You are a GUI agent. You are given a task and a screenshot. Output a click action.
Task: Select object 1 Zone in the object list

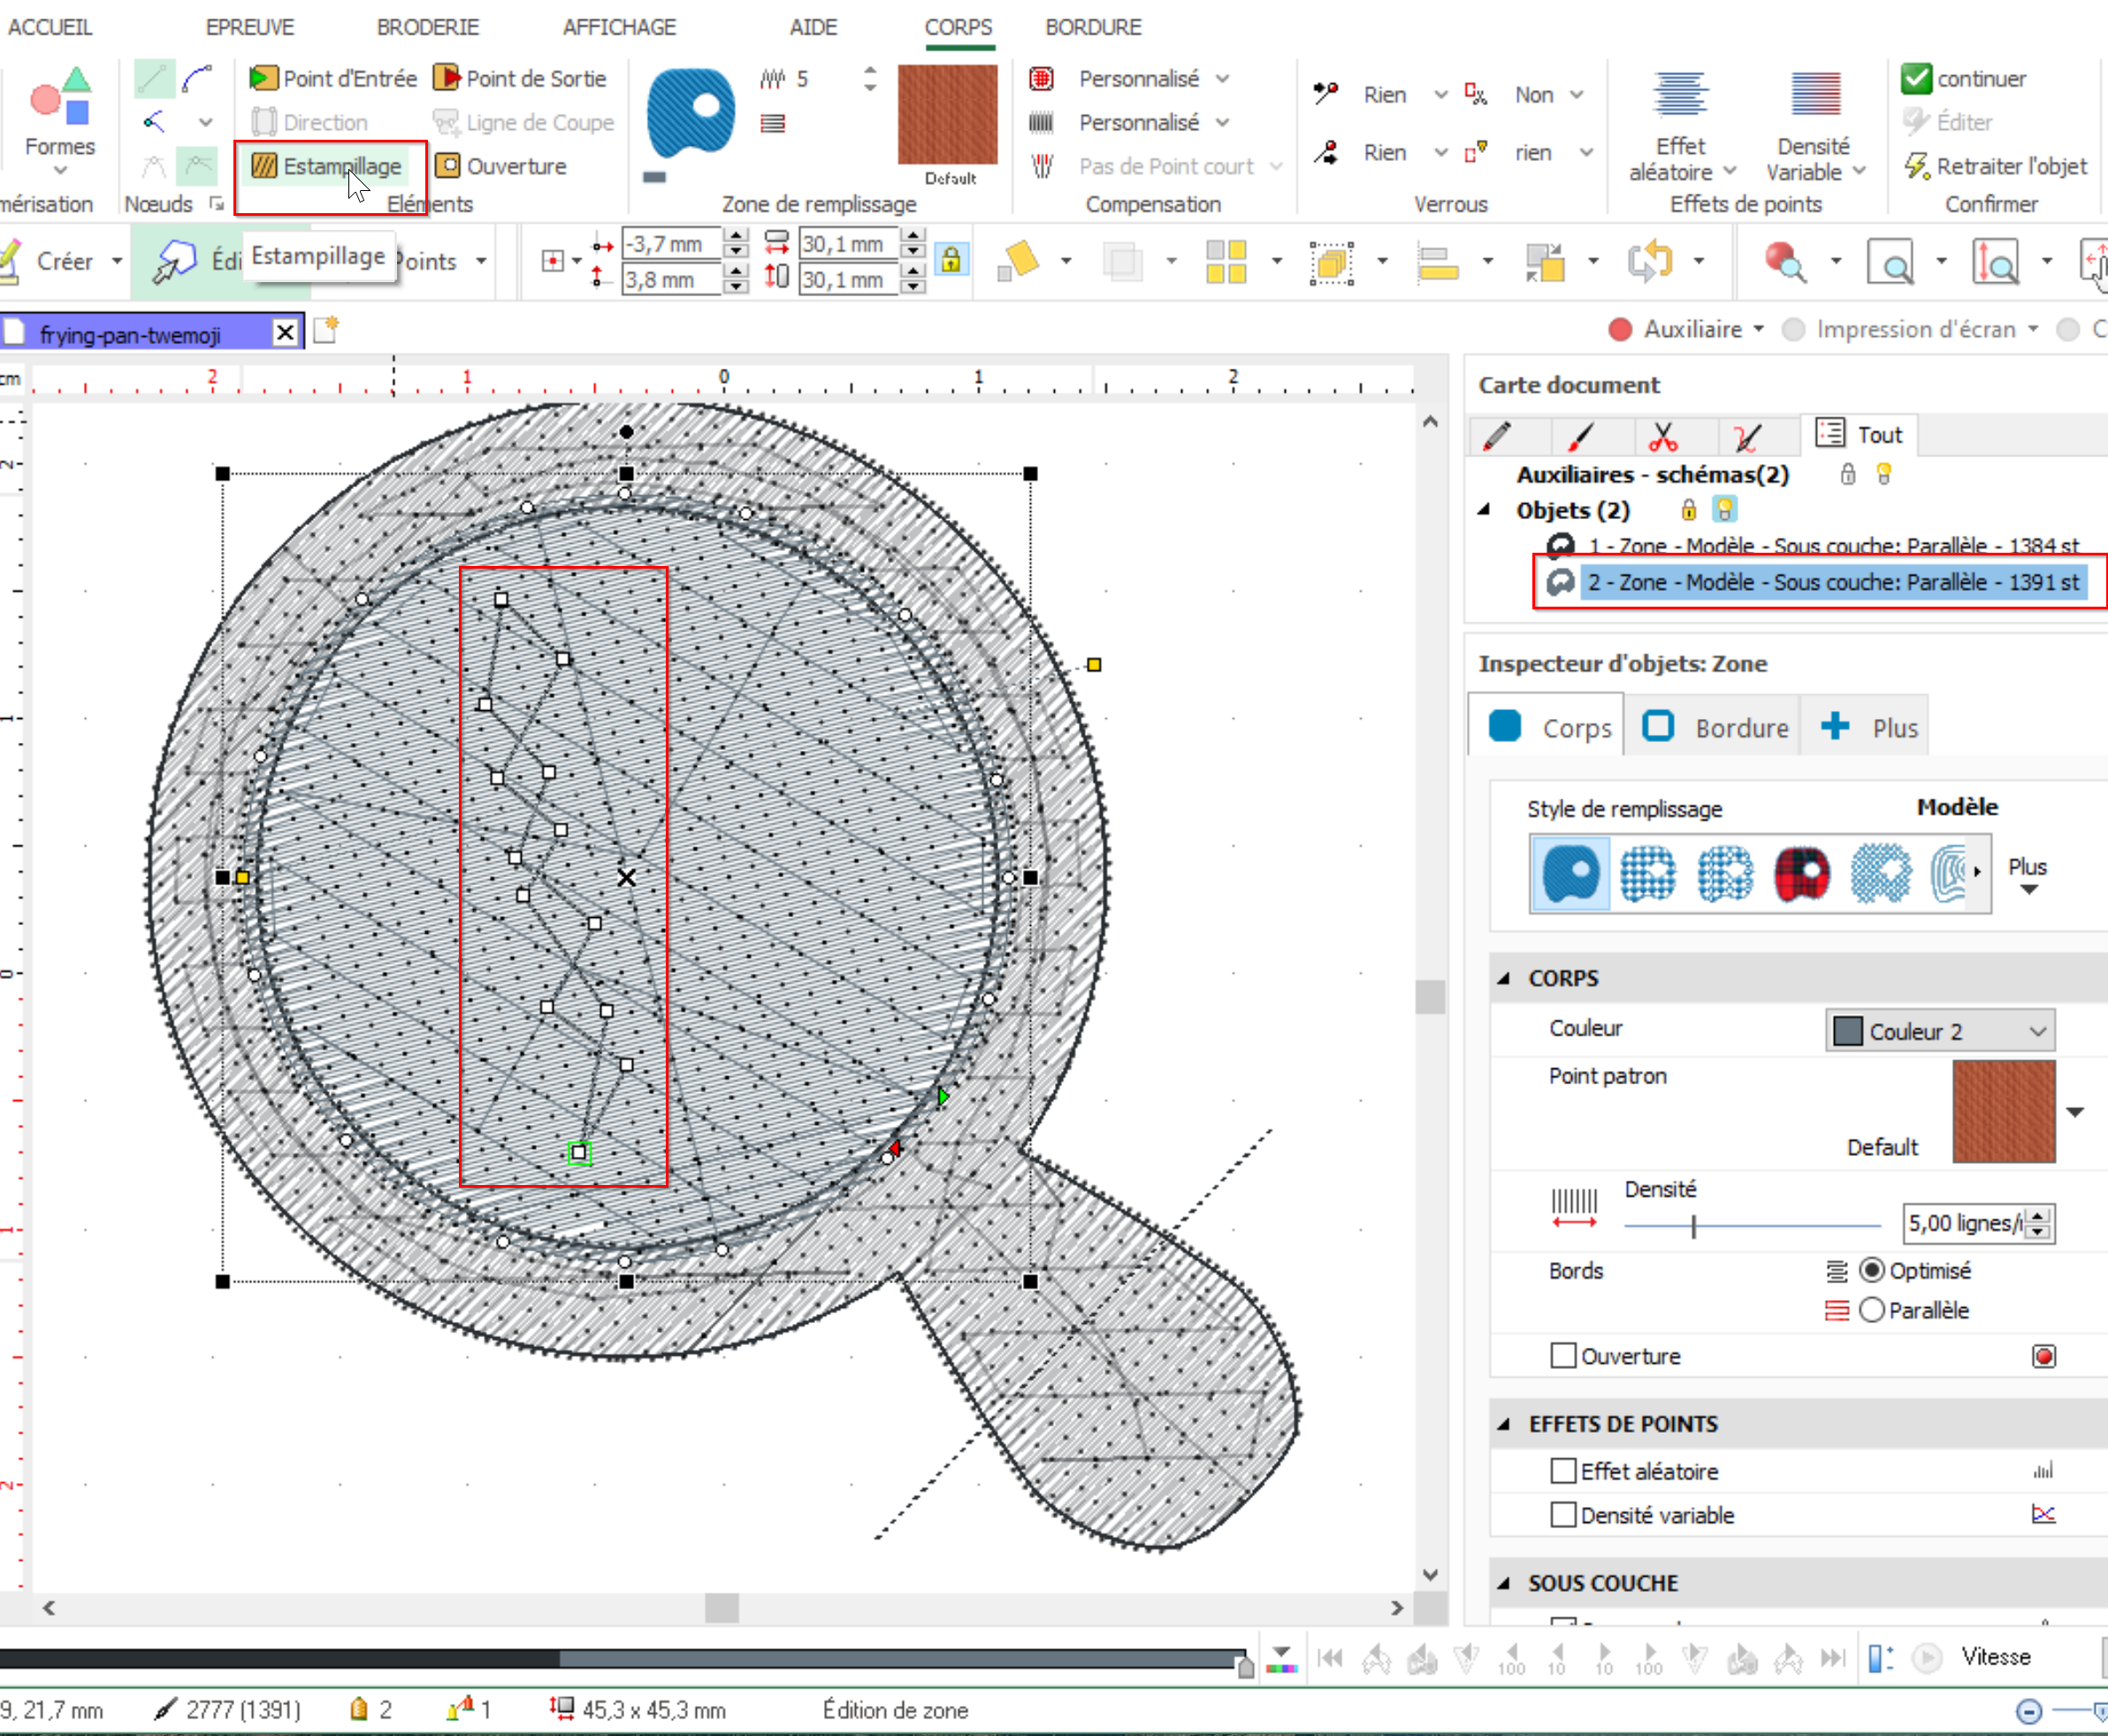click(x=1832, y=546)
